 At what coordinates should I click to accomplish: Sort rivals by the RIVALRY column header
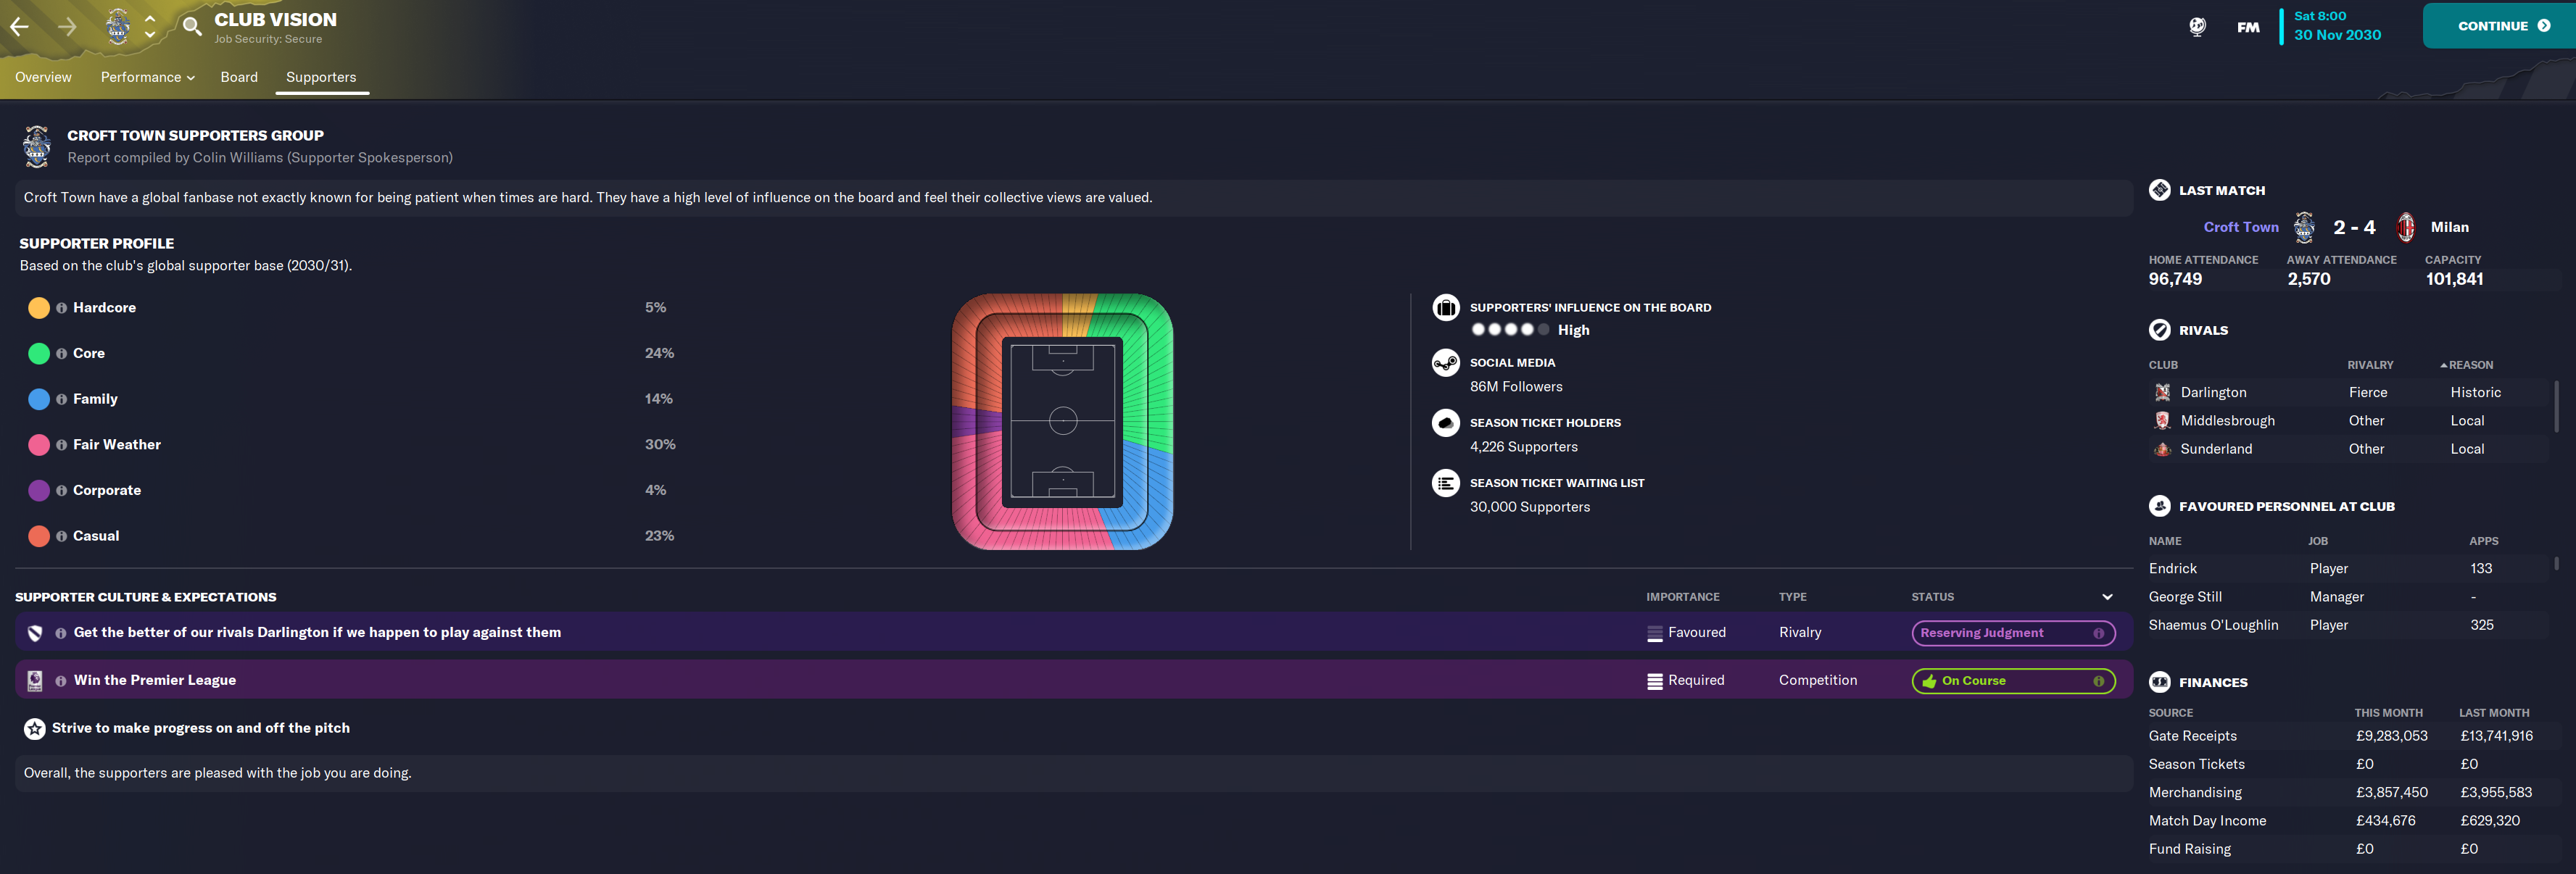tap(2370, 365)
